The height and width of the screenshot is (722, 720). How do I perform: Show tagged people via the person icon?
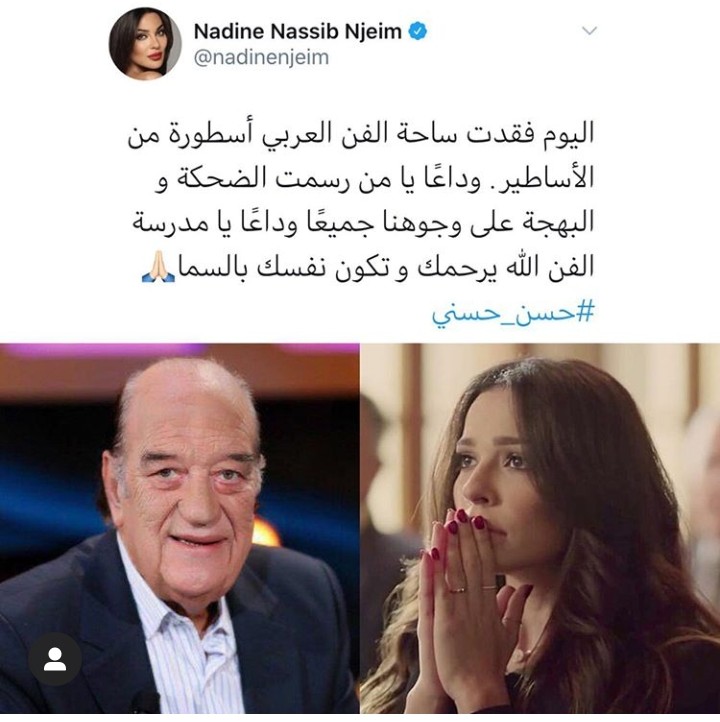[x=55, y=659]
